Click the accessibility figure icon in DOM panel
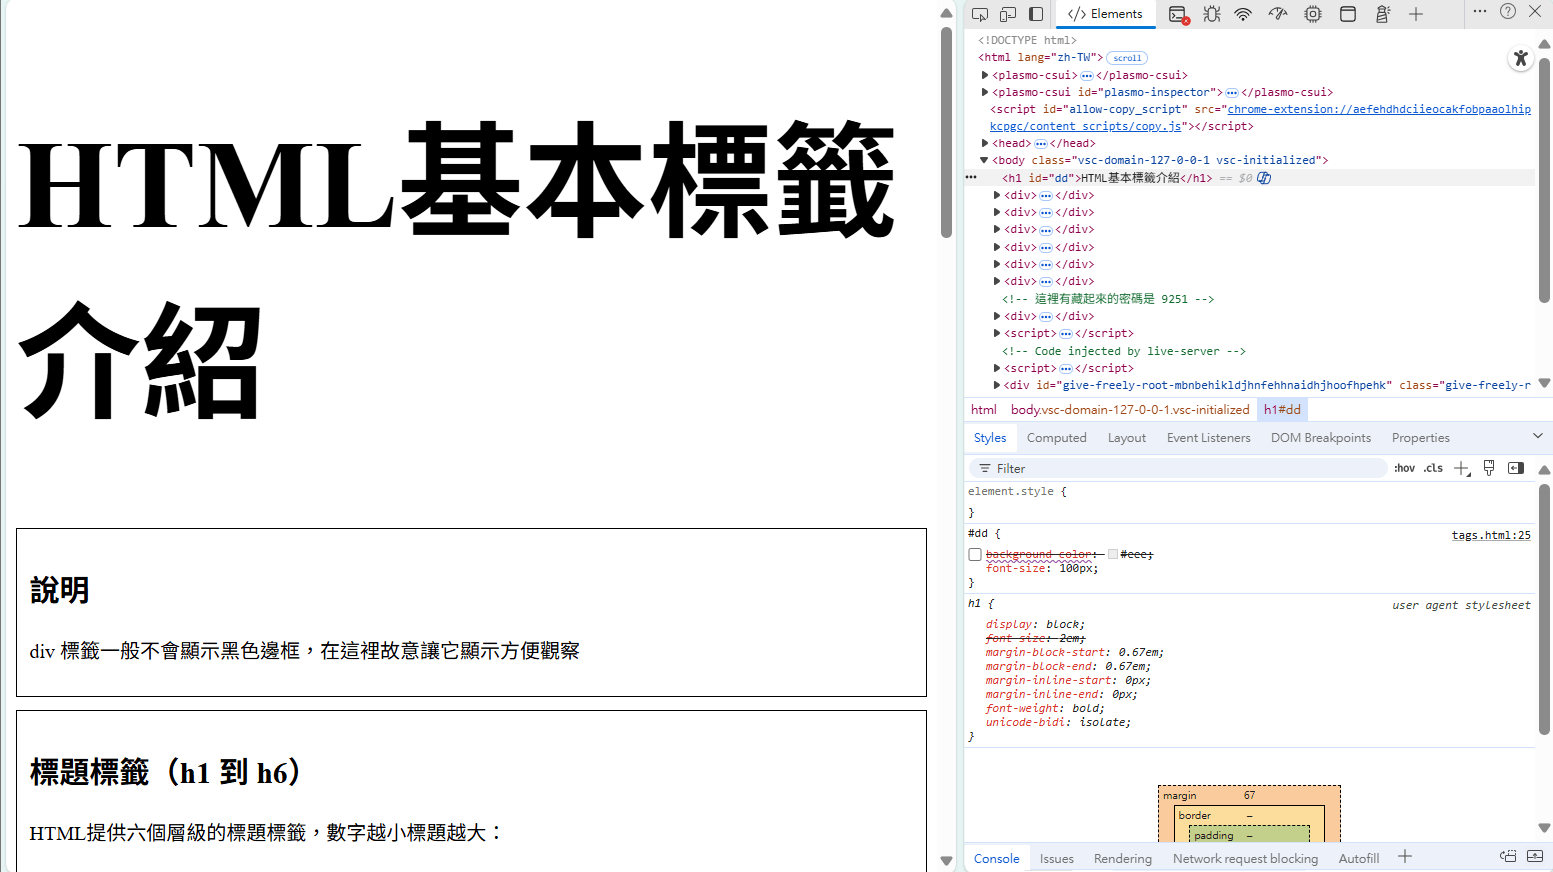The image size is (1553, 872). (x=1521, y=58)
